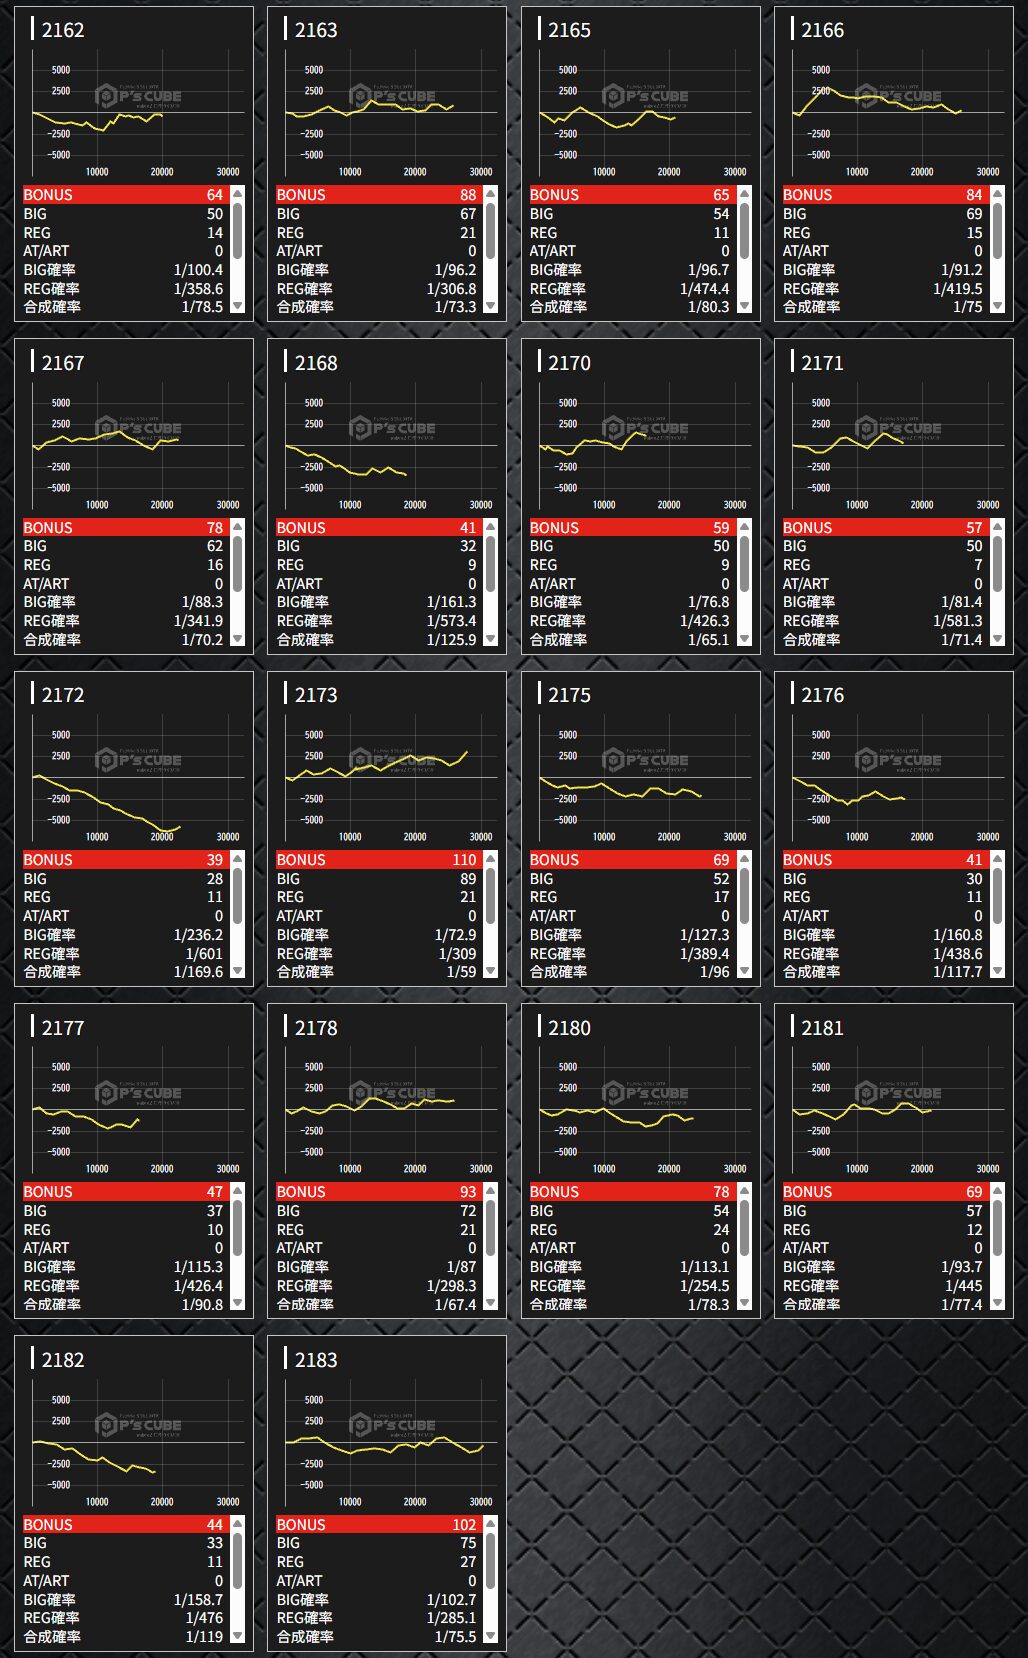1028x1658 pixels.
Task: Click the scroll-down arrow in machine 2166's stats list
Action: coord(997,306)
